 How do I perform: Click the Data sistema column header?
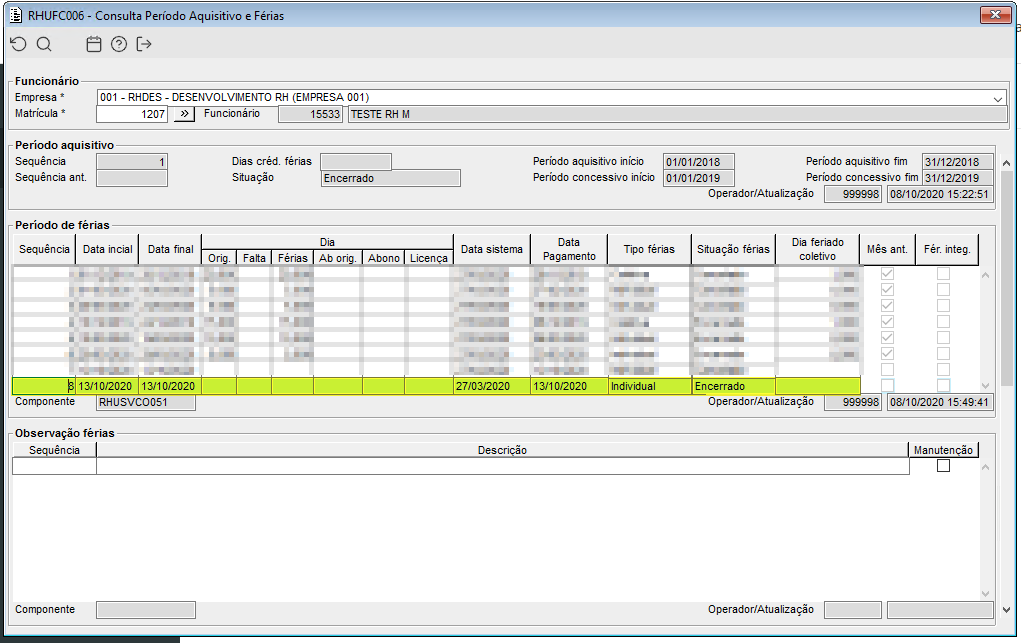(x=491, y=249)
